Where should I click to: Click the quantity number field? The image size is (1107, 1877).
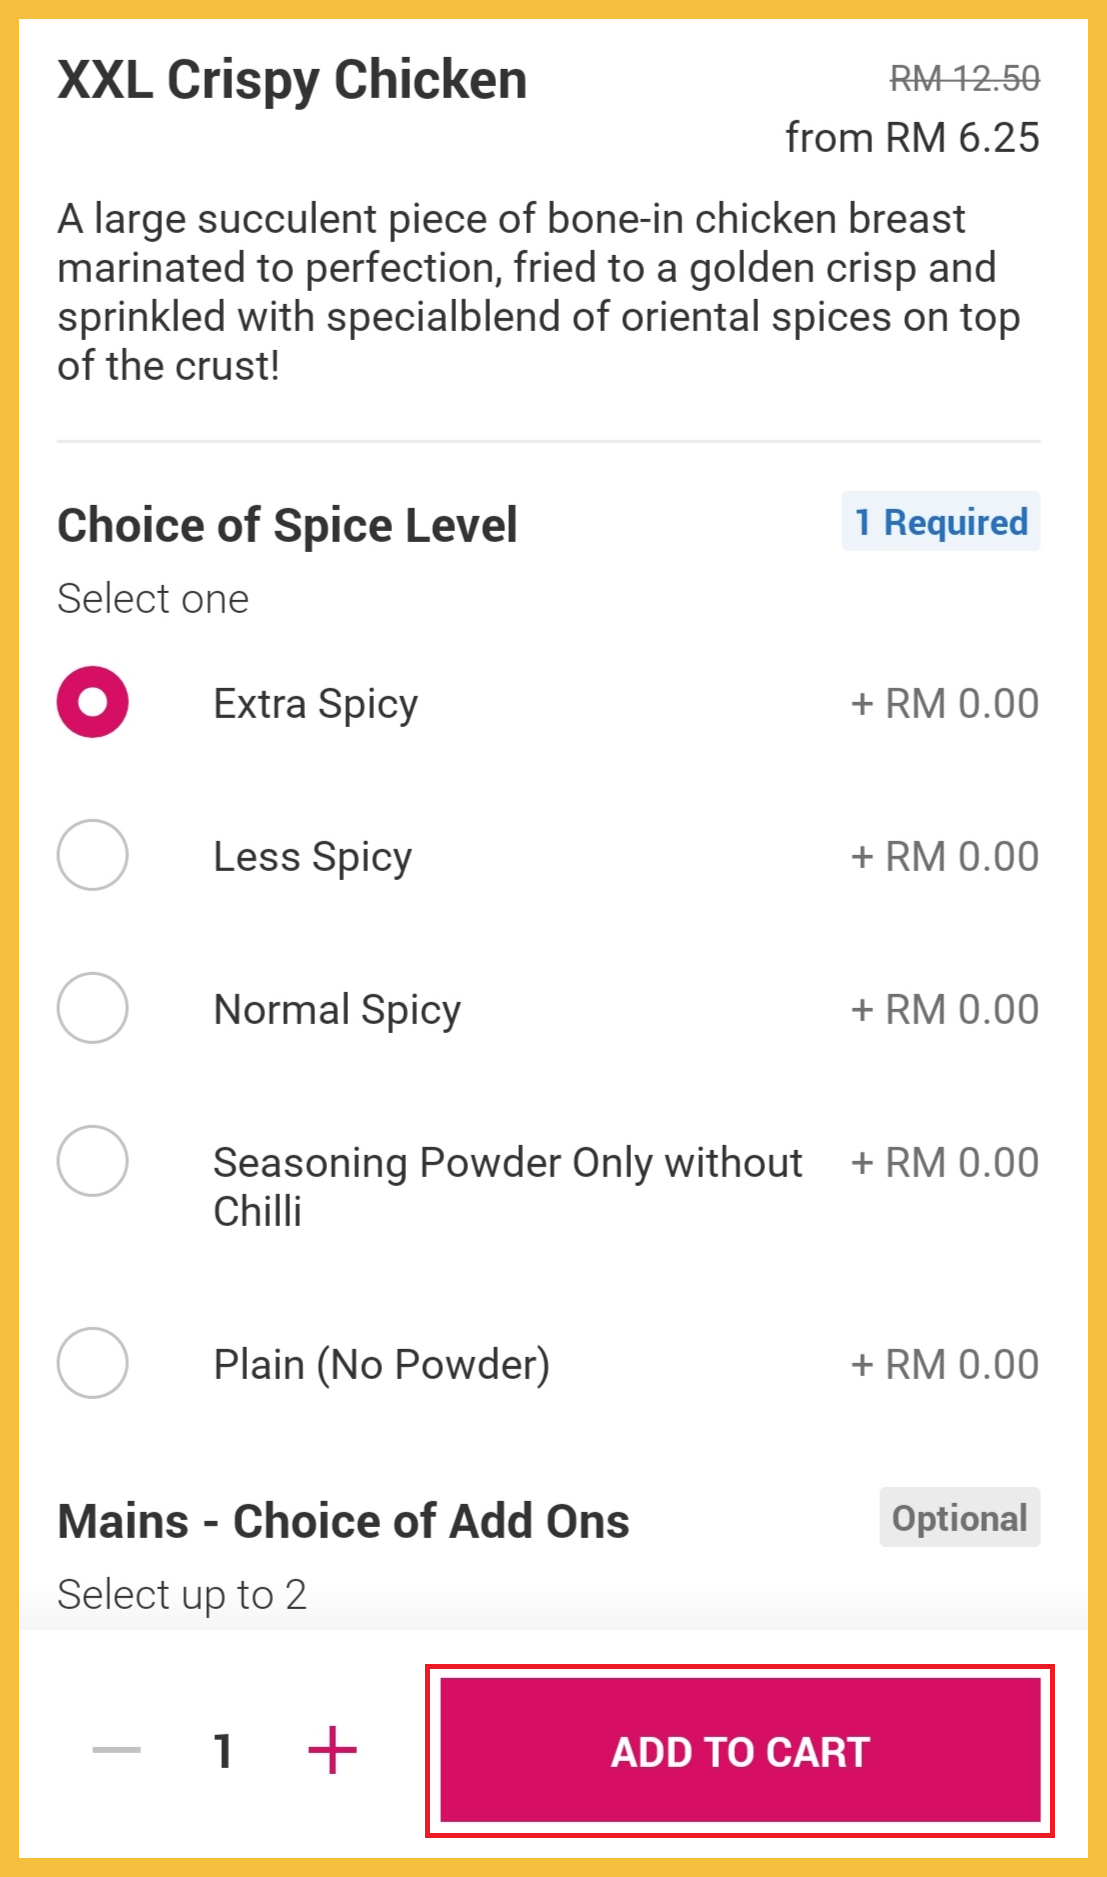coord(223,1751)
